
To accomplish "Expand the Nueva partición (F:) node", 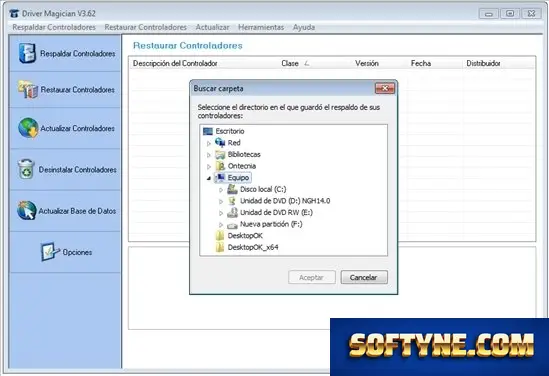I will point(221,224).
